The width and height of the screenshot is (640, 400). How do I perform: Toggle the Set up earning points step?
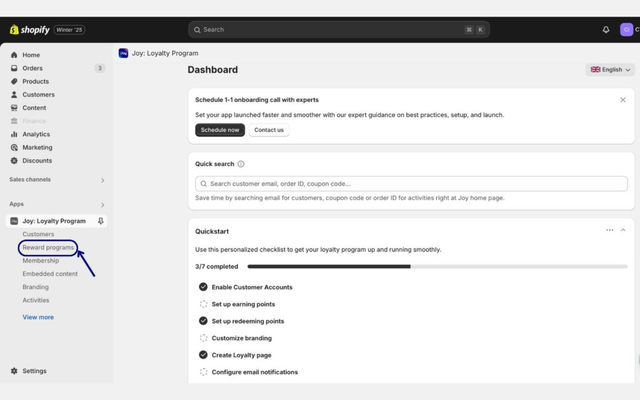point(203,304)
